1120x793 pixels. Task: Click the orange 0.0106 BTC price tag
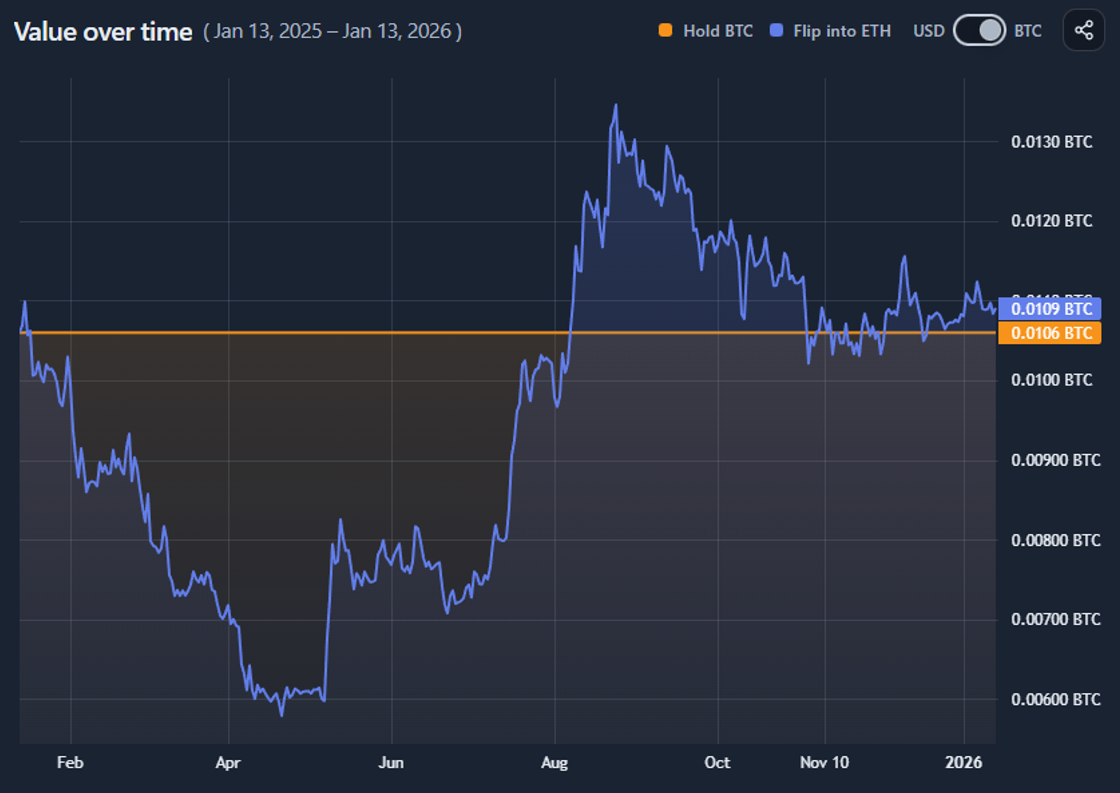tap(1049, 333)
